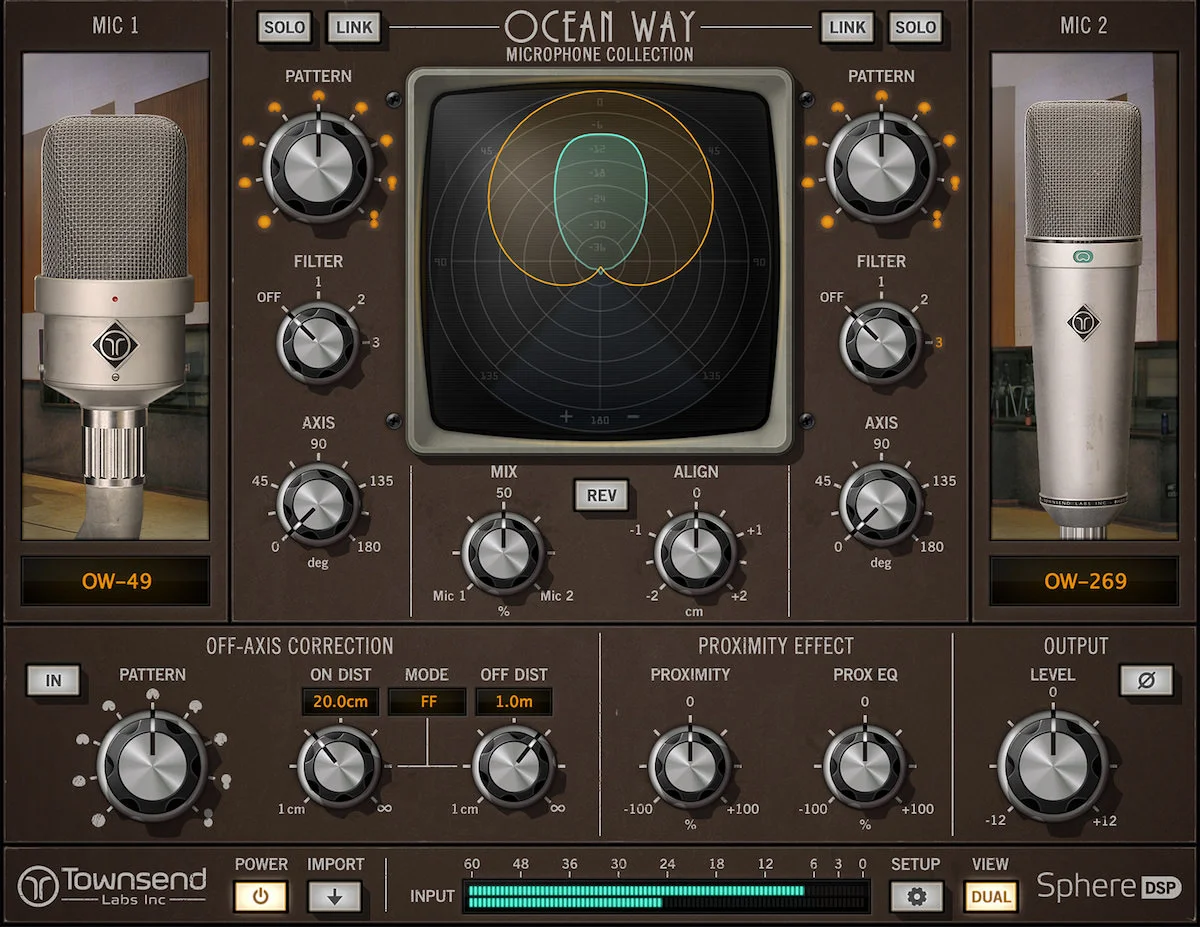Click the Mic 2 label under MIX knob
Image resolution: width=1200 pixels, height=927 pixels.
(557, 596)
